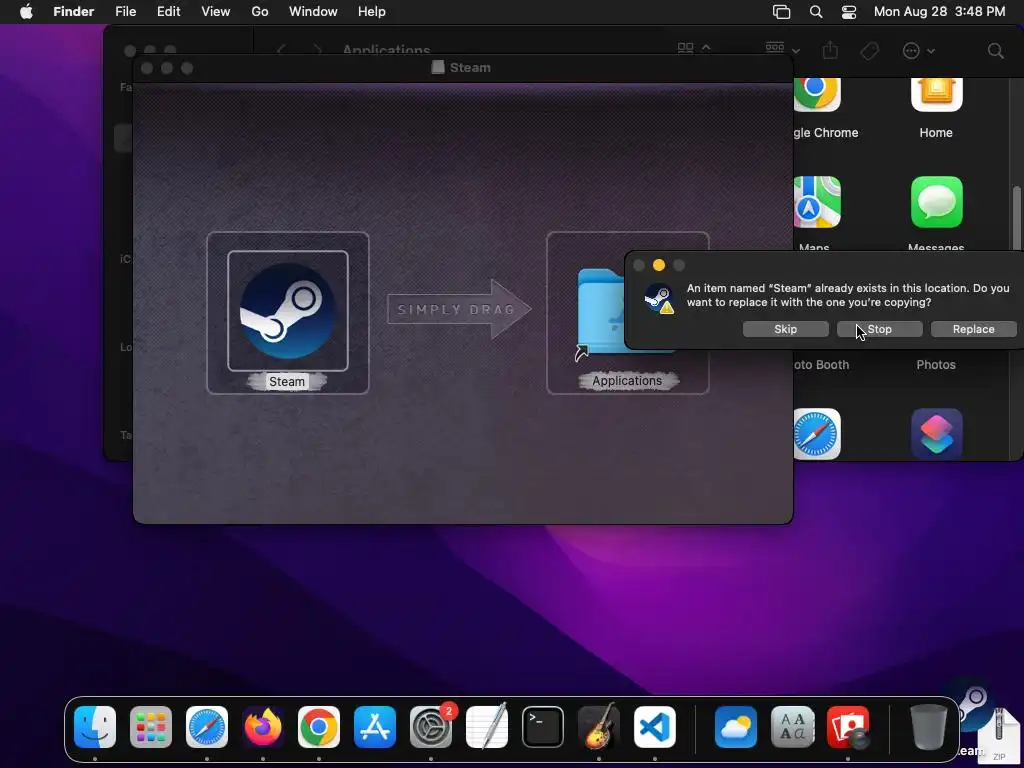Click the Applications label under the folder
Screen dimensions: 1024x768
[627, 381]
